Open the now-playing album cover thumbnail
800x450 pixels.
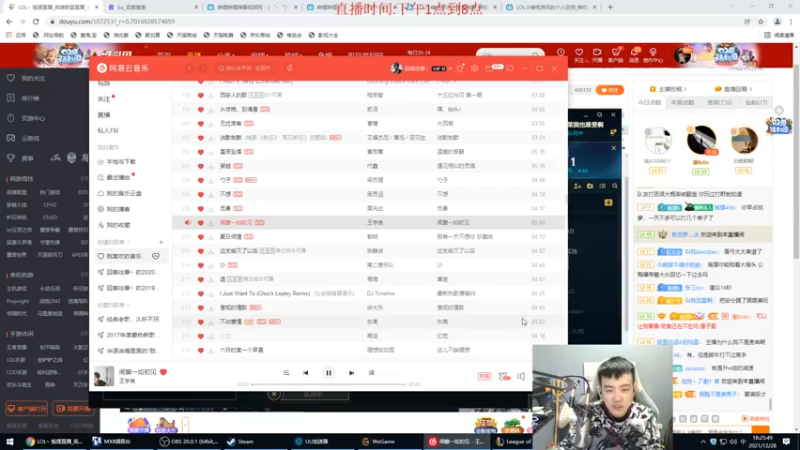pos(104,377)
